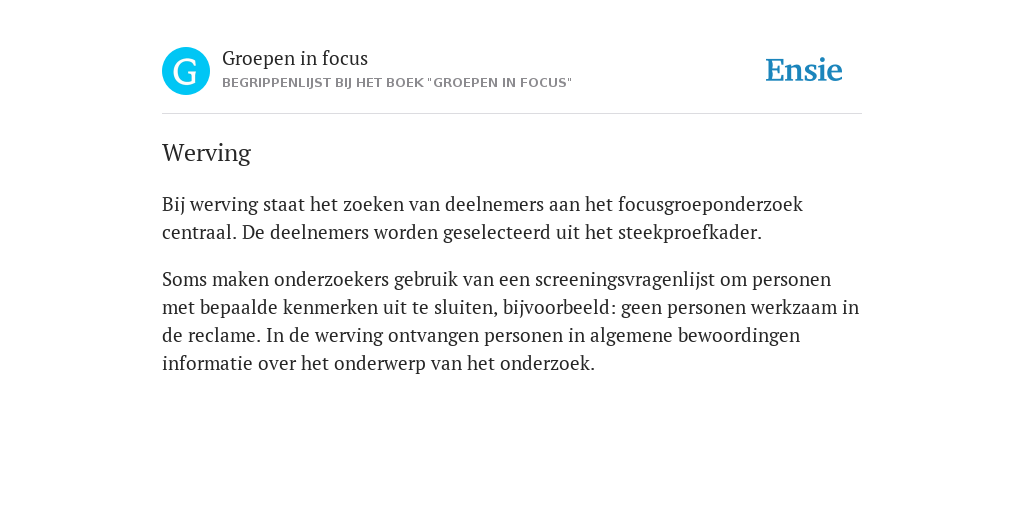1024x512 pixels.
Task: Click the line starting 'informatie over het onderwerp'
Action: (x=378, y=364)
